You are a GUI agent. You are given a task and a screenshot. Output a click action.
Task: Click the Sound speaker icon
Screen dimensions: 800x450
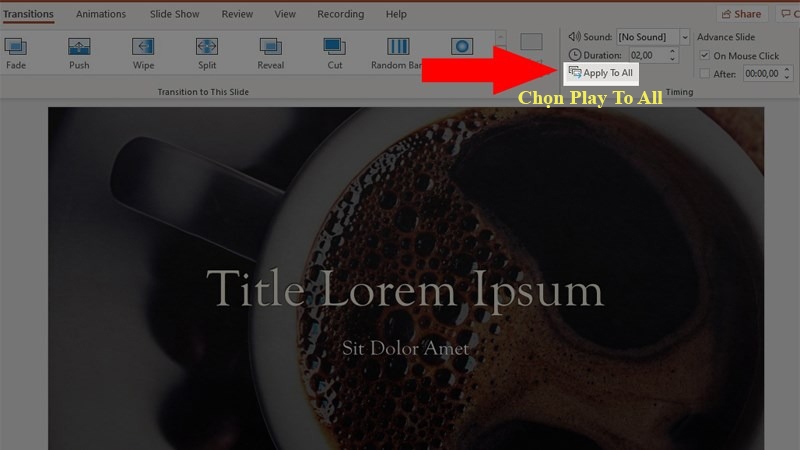click(574, 37)
